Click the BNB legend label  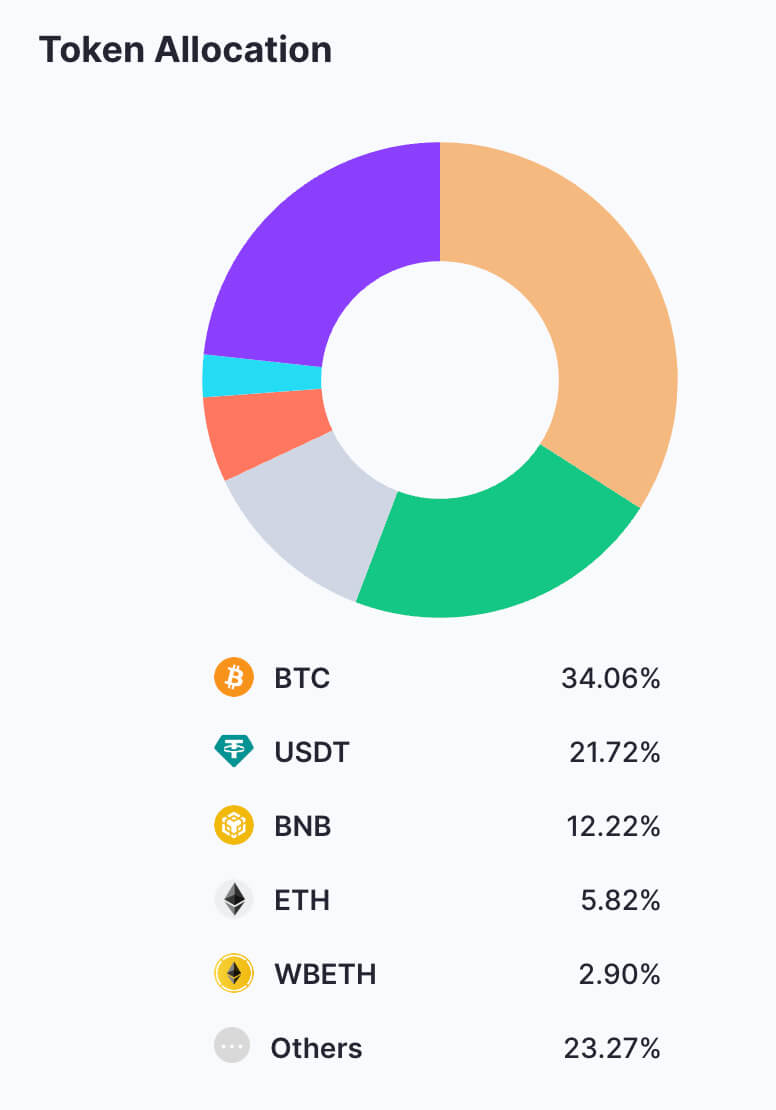pyautogui.click(x=303, y=826)
